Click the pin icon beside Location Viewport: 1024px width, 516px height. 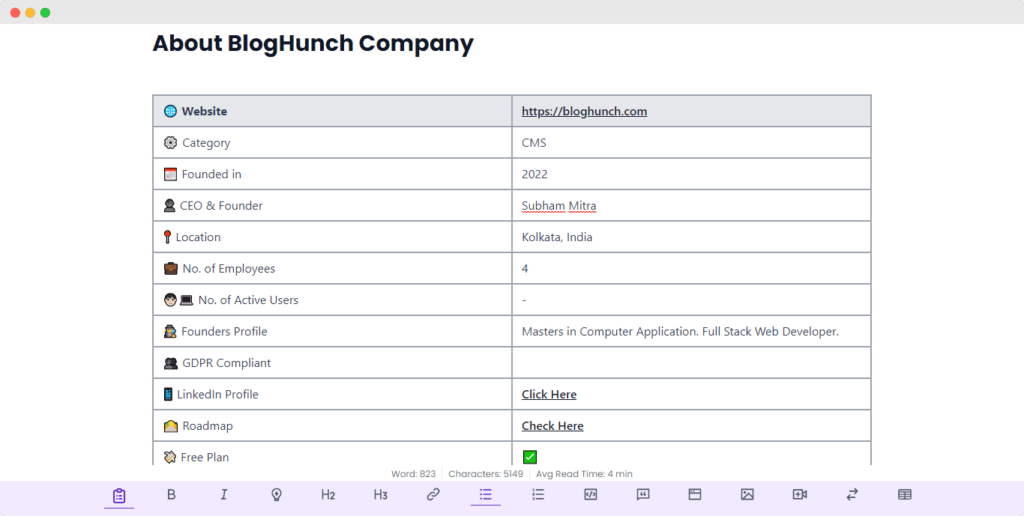pos(167,237)
